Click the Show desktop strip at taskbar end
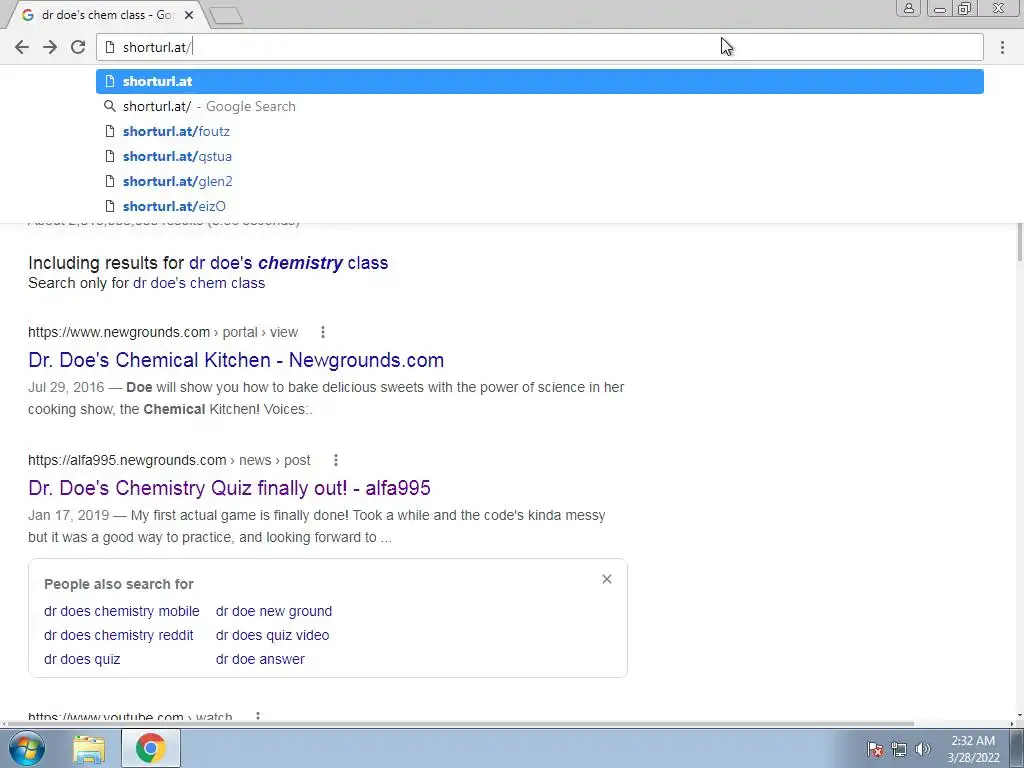 [x=1017, y=748]
